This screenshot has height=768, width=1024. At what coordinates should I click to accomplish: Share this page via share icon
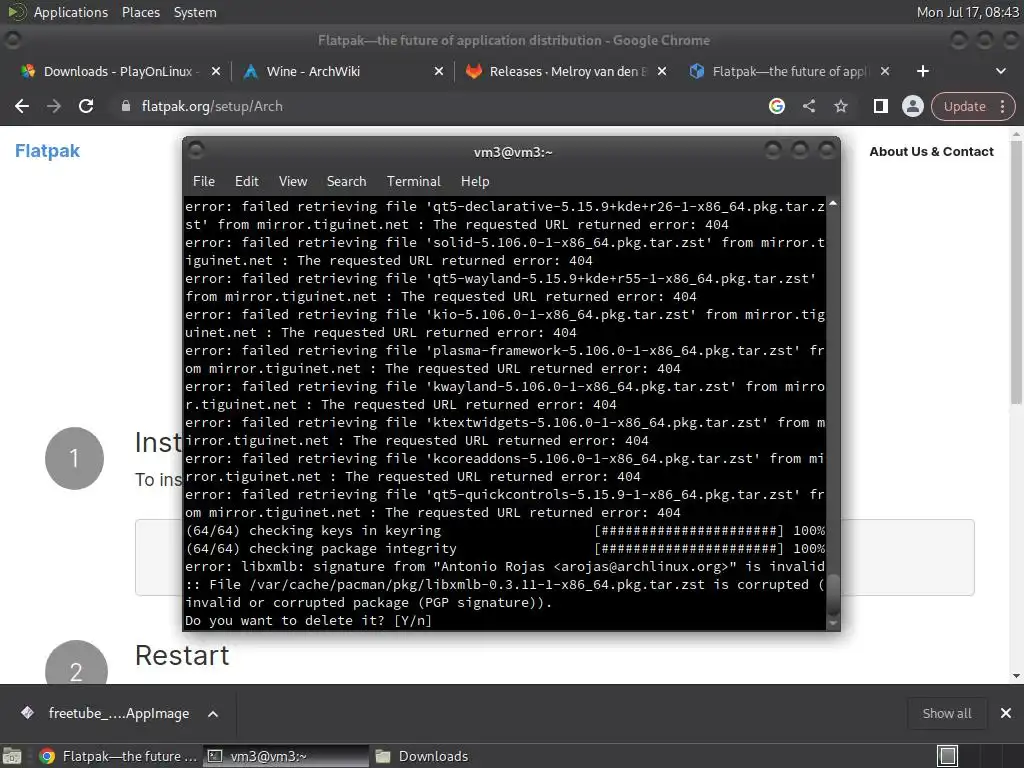(x=809, y=106)
